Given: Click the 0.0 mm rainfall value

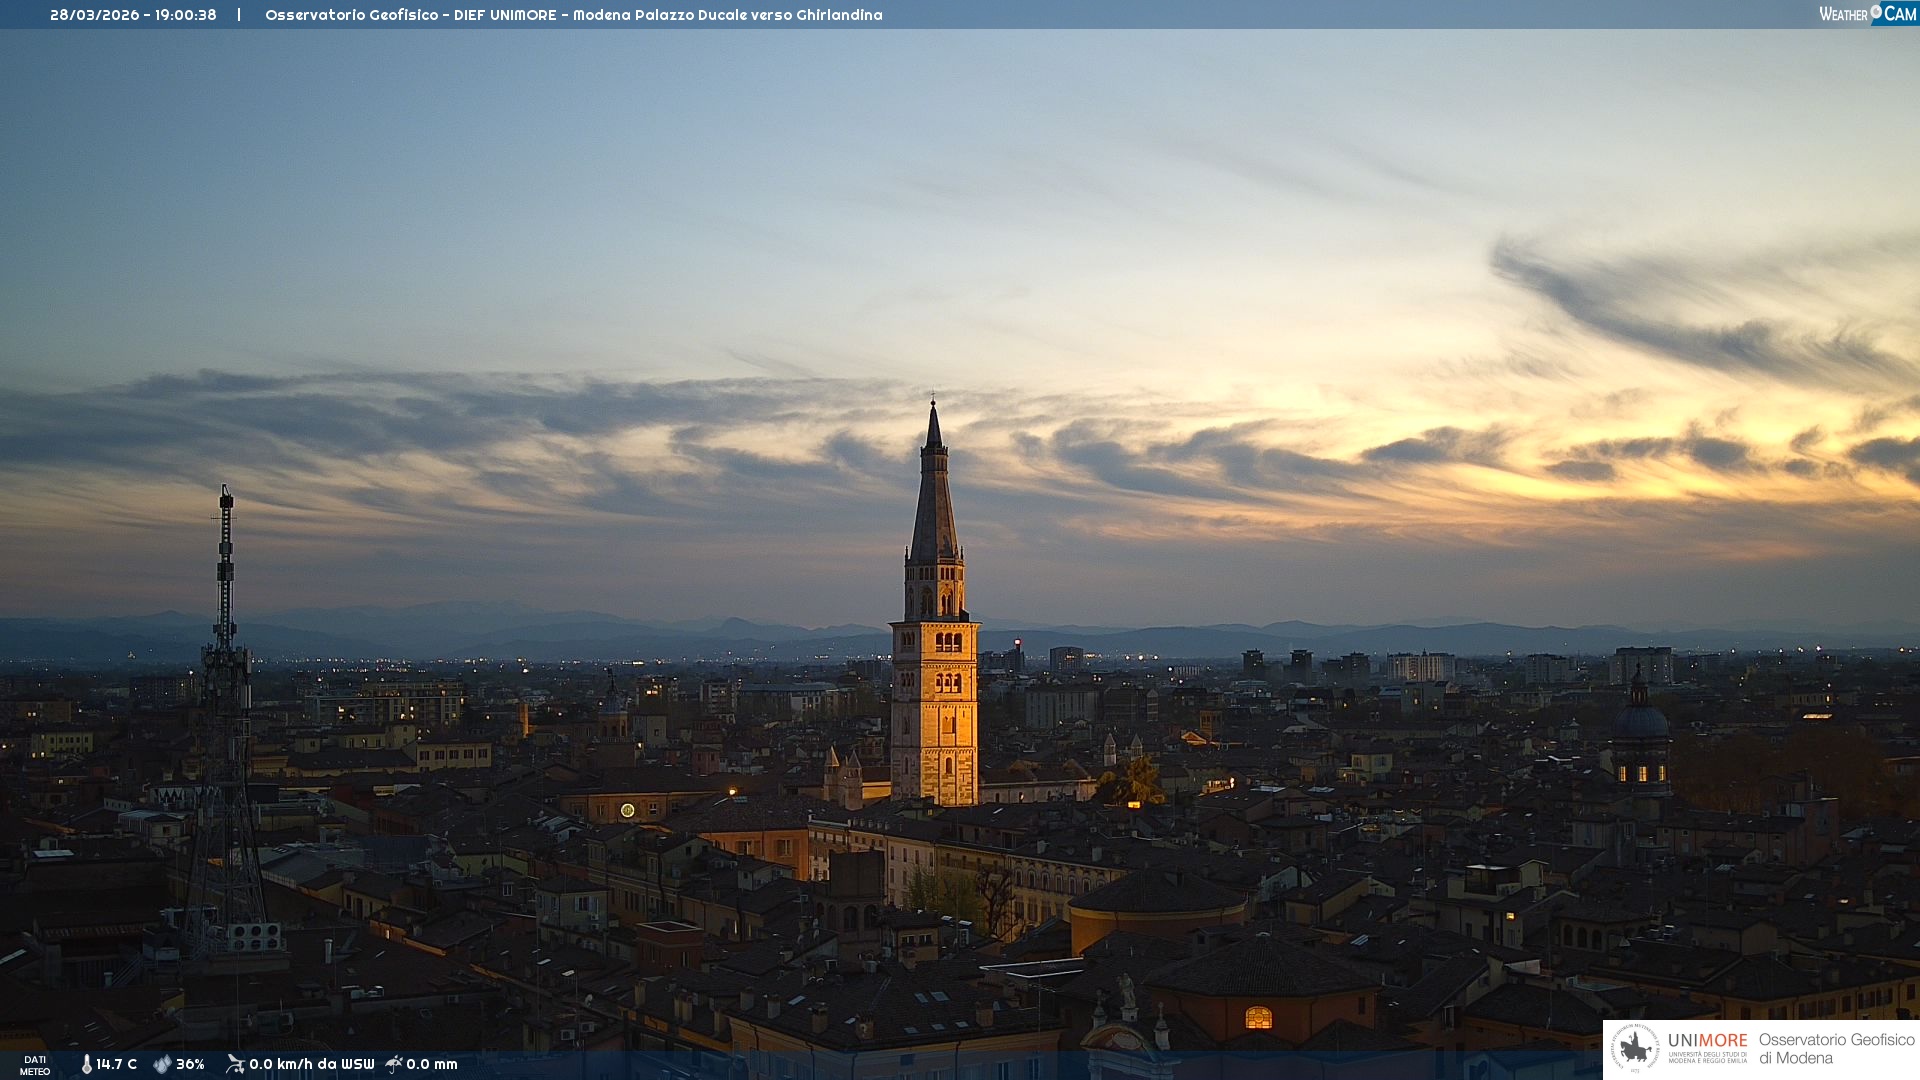Looking at the screenshot, I should [x=432, y=1064].
